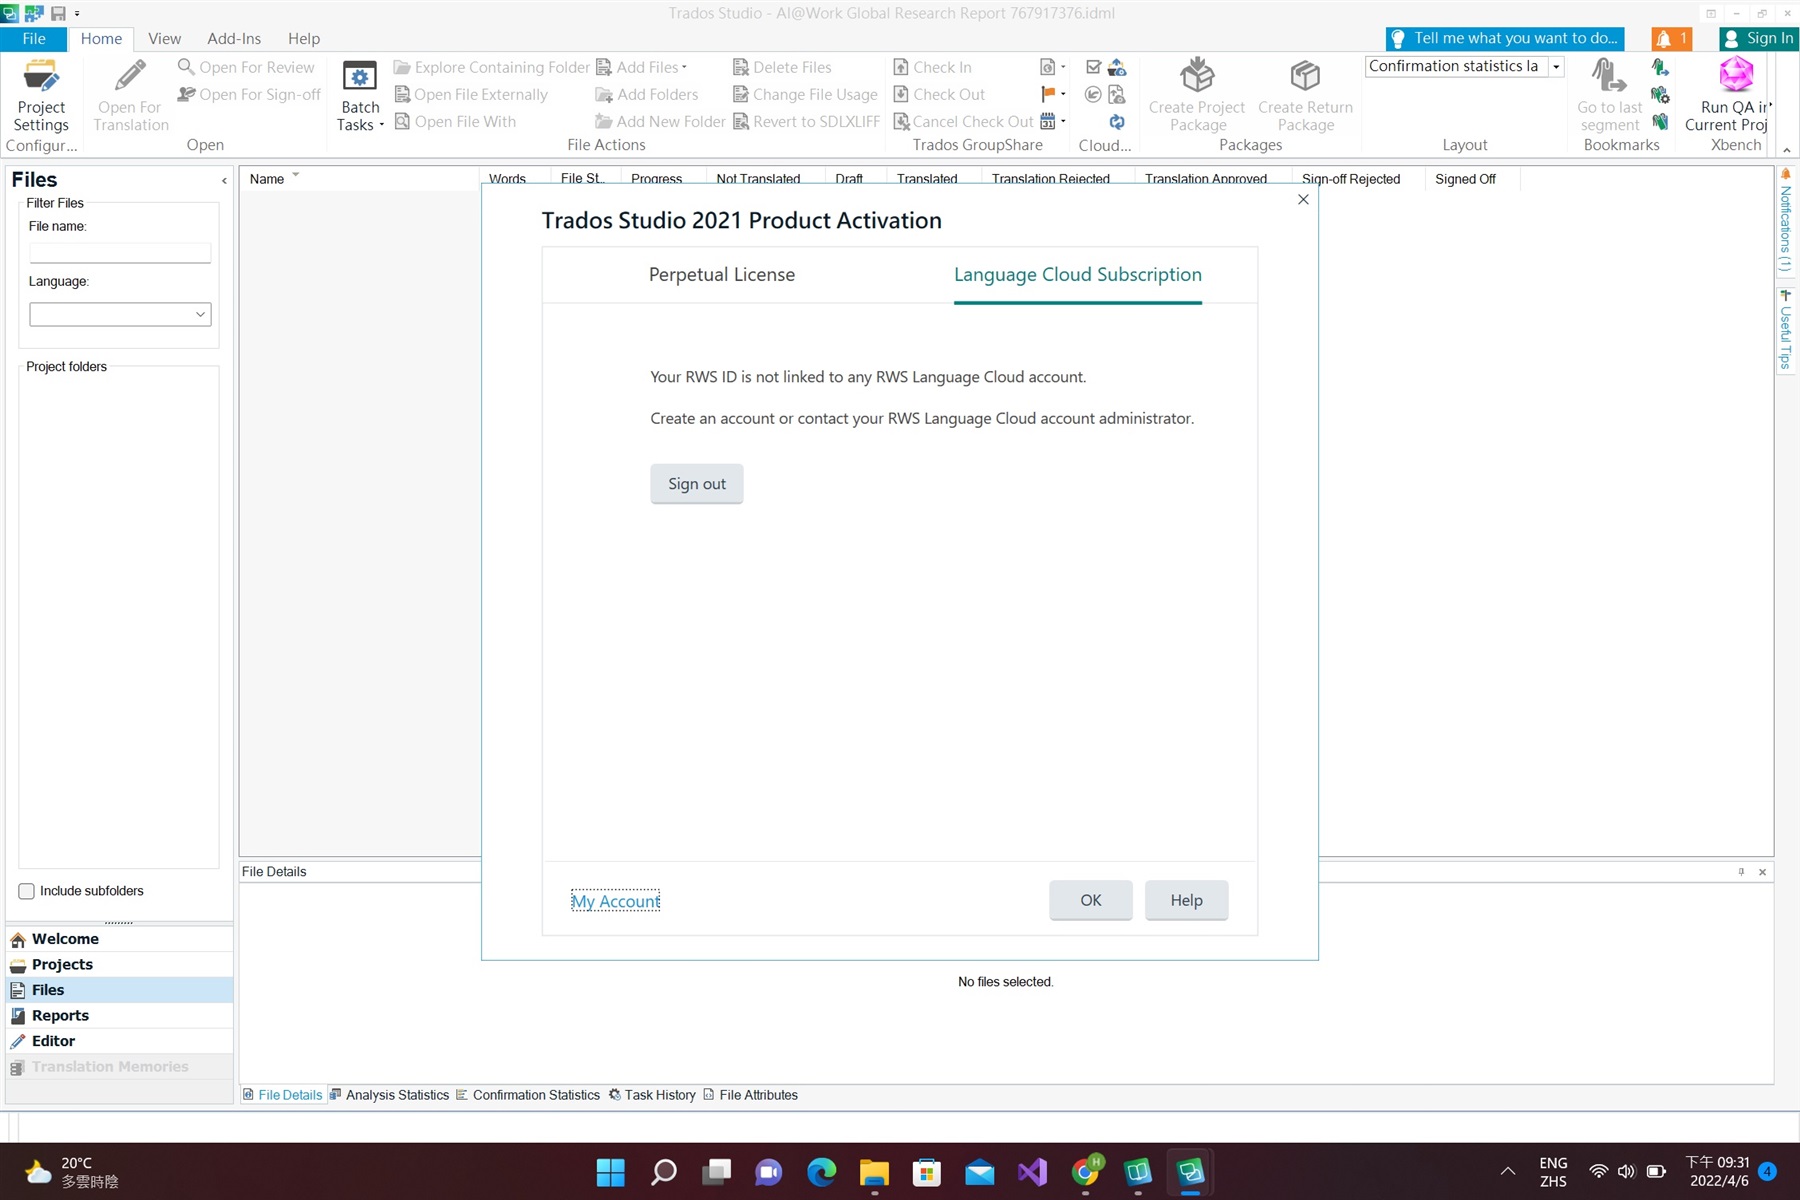The image size is (1800, 1200).
Task: Click the Sign out button
Action: tap(696, 484)
